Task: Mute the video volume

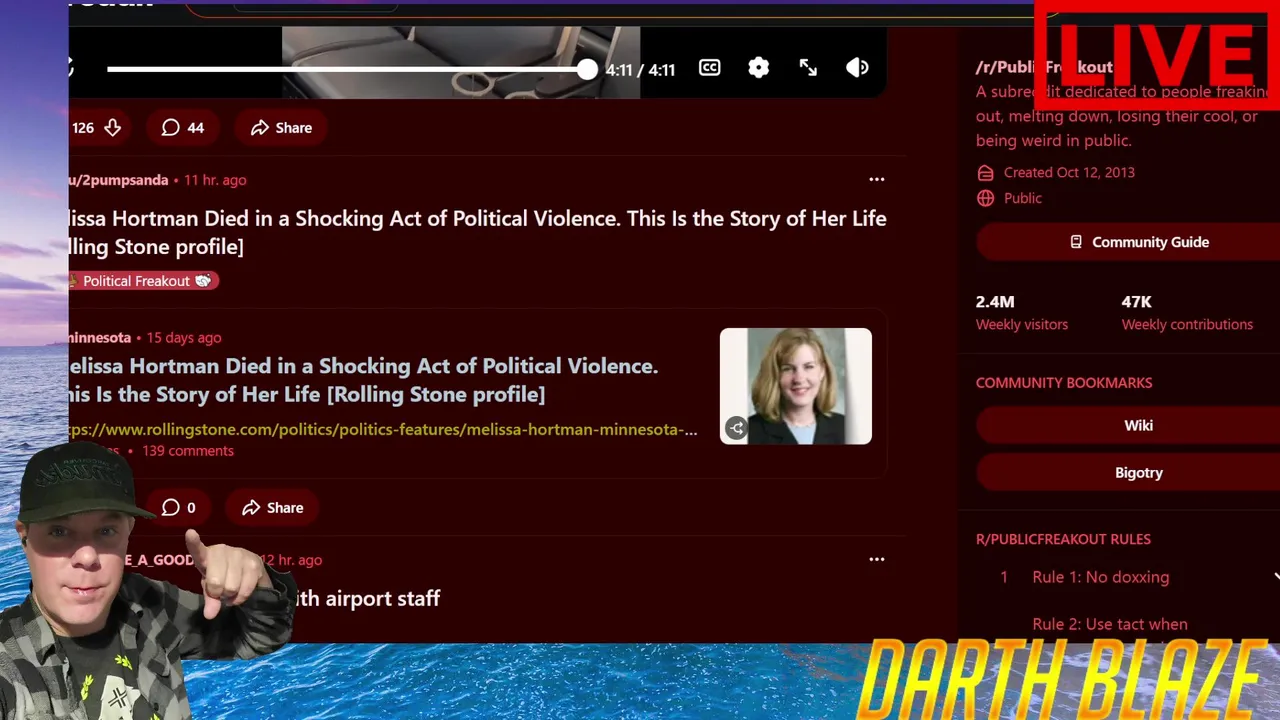Action: point(857,68)
